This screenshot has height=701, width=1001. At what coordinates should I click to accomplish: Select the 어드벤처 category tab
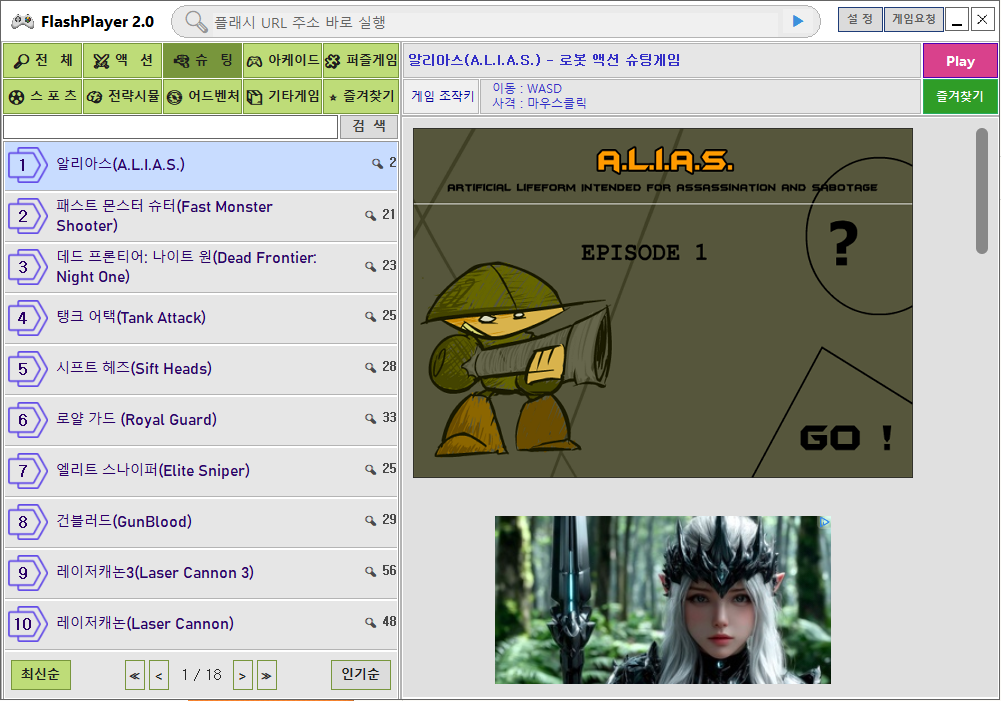click(202, 96)
